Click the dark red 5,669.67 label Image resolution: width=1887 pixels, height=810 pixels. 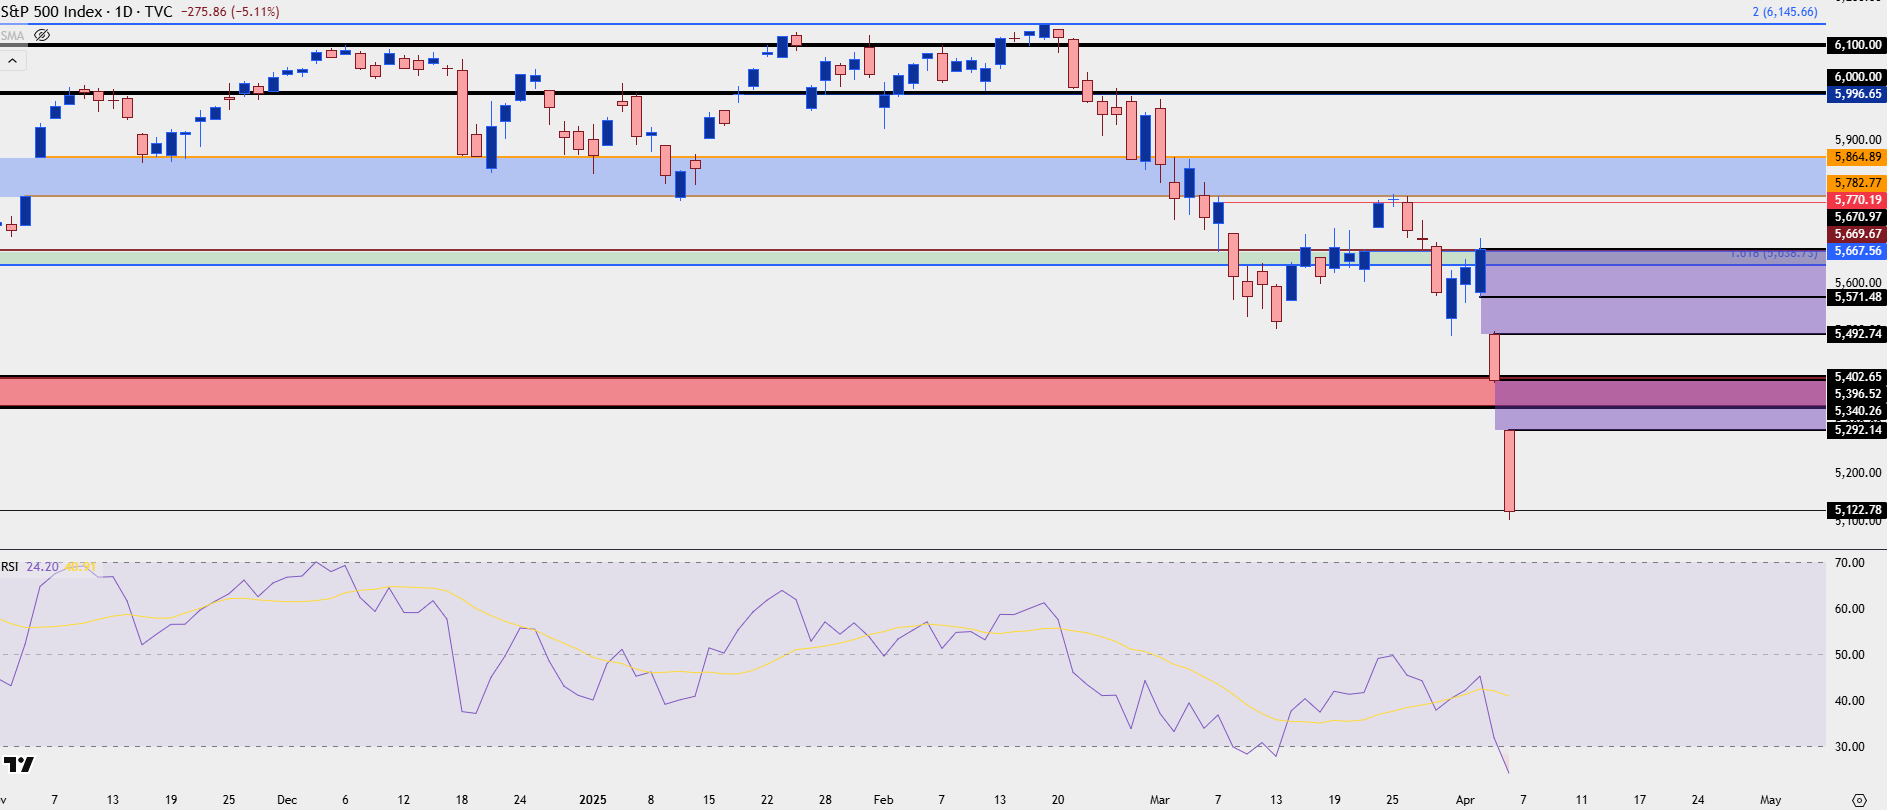pos(1857,234)
